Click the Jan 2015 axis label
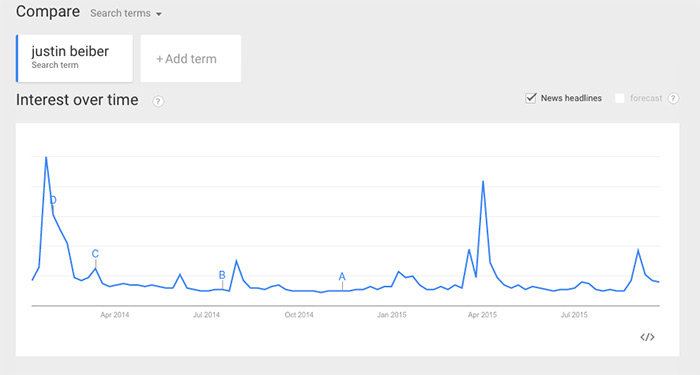This screenshot has width=700, height=375. [x=392, y=315]
